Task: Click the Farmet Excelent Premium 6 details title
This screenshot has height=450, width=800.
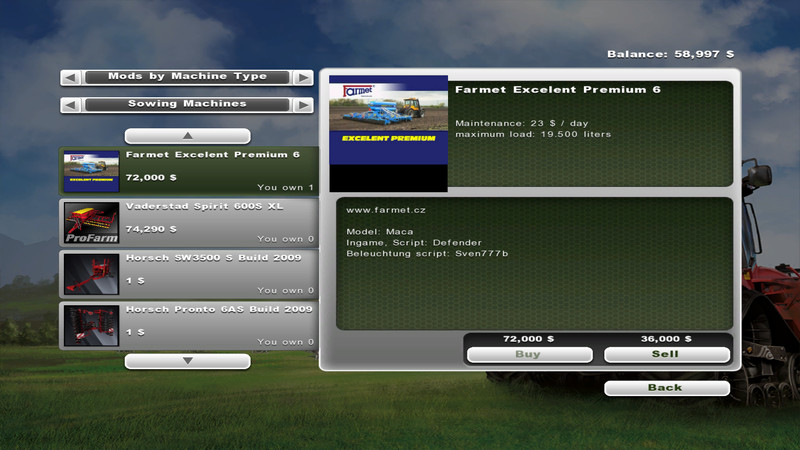Action: tap(558, 90)
